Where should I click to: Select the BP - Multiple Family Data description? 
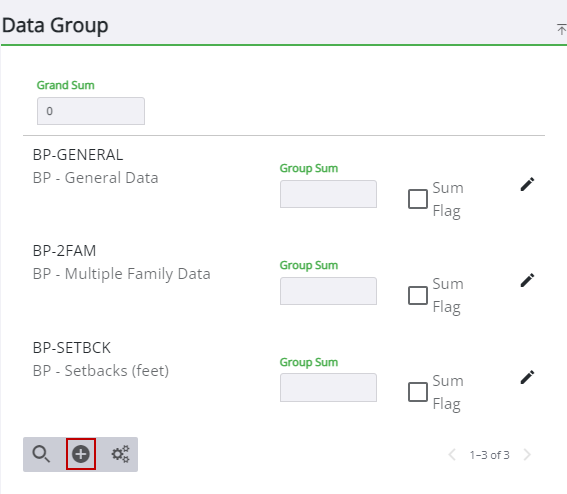tap(122, 274)
